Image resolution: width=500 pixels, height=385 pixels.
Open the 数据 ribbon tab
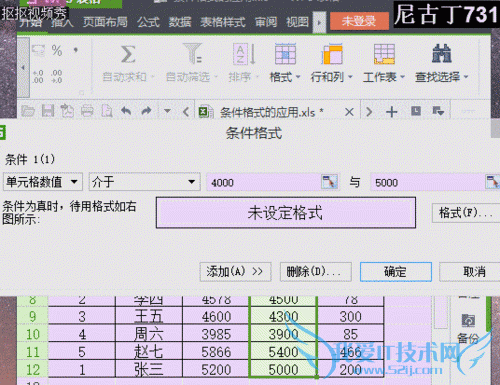point(180,22)
